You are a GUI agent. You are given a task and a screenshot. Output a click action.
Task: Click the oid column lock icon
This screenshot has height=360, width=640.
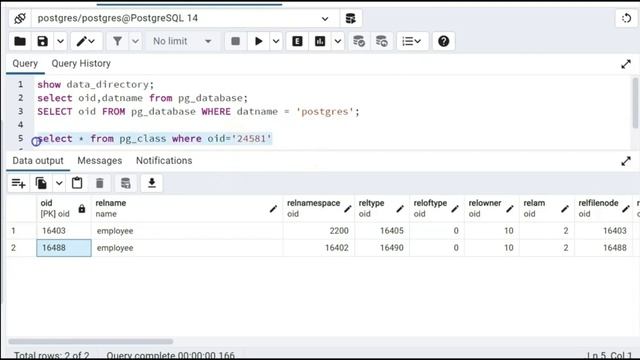pyautogui.click(x=82, y=209)
